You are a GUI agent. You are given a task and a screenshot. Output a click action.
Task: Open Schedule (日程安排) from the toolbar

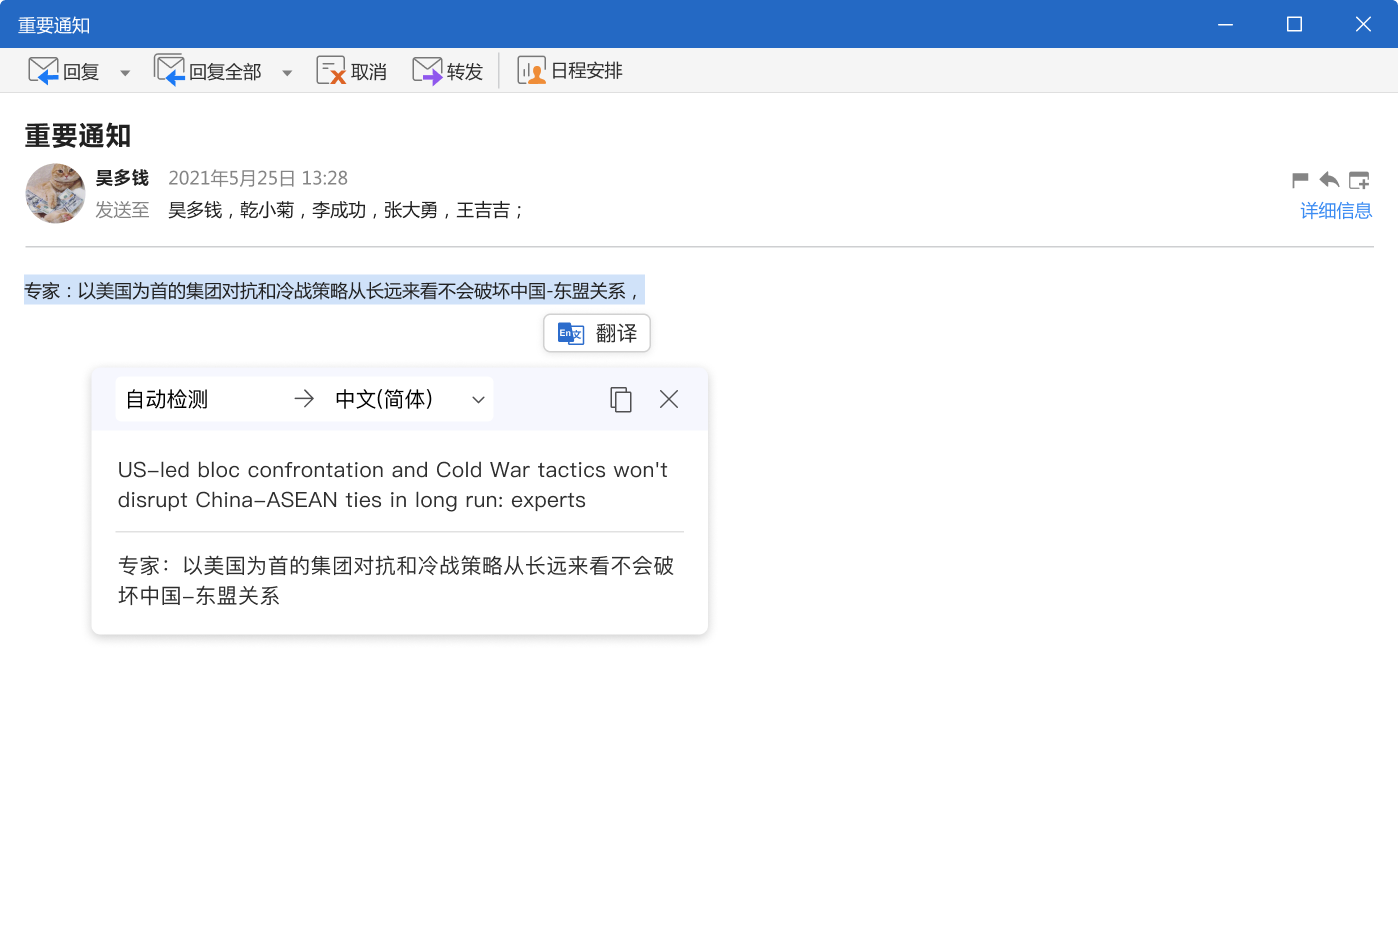point(570,71)
